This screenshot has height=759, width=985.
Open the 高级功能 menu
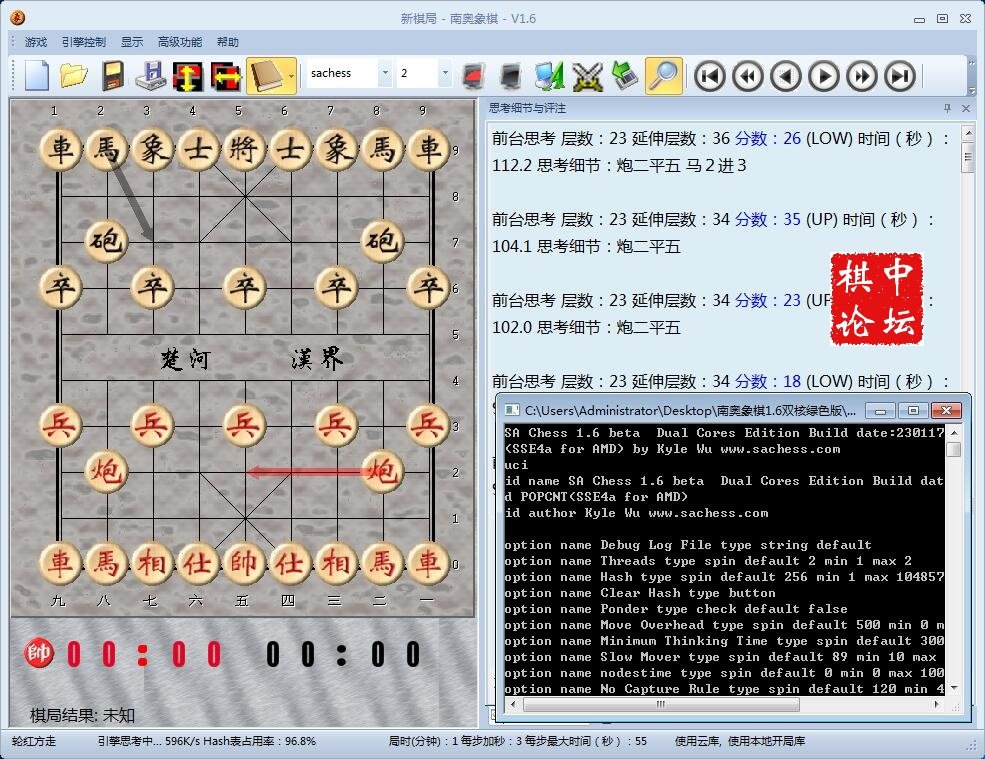click(180, 42)
